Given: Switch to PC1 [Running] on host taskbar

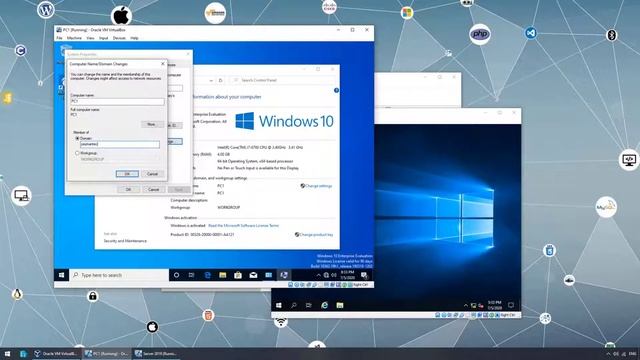Looking at the screenshot, I should point(107,353).
